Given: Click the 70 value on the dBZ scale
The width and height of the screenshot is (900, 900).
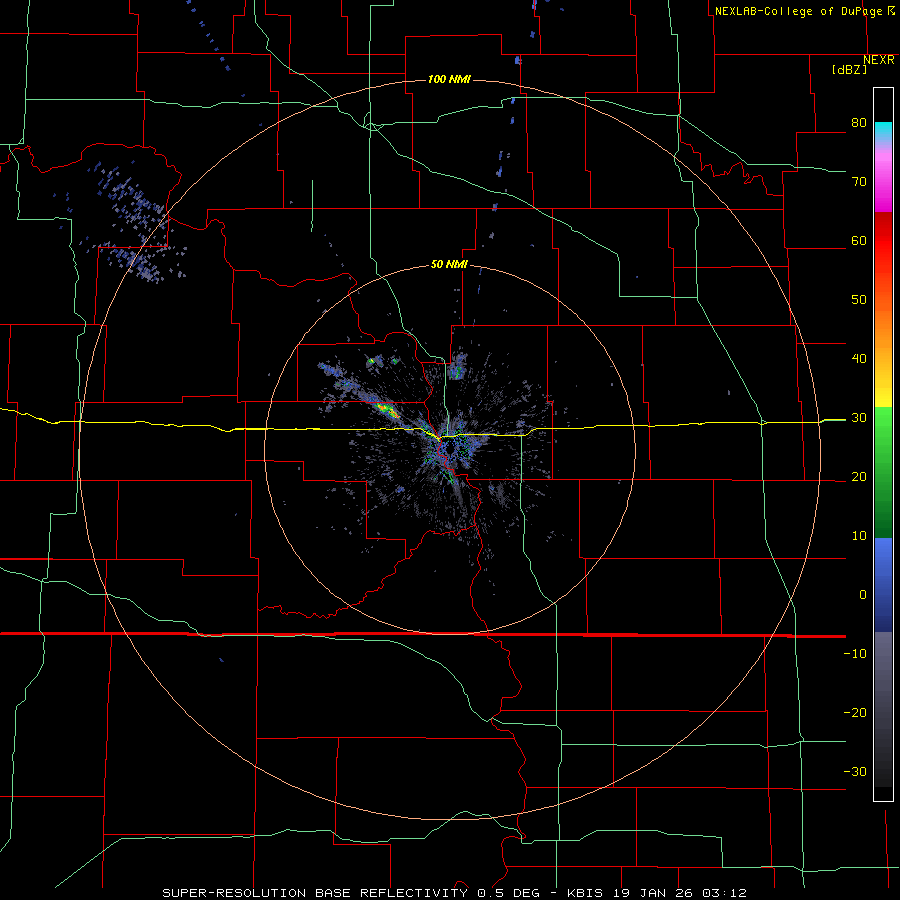Looking at the screenshot, I should pos(859,182).
